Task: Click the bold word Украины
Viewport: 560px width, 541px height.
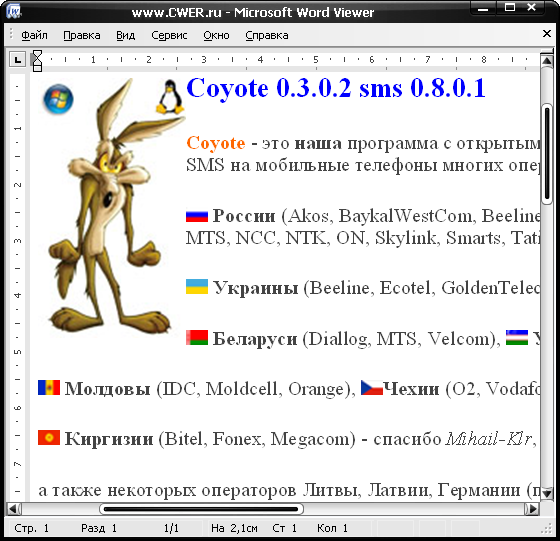Action: (255, 288)
